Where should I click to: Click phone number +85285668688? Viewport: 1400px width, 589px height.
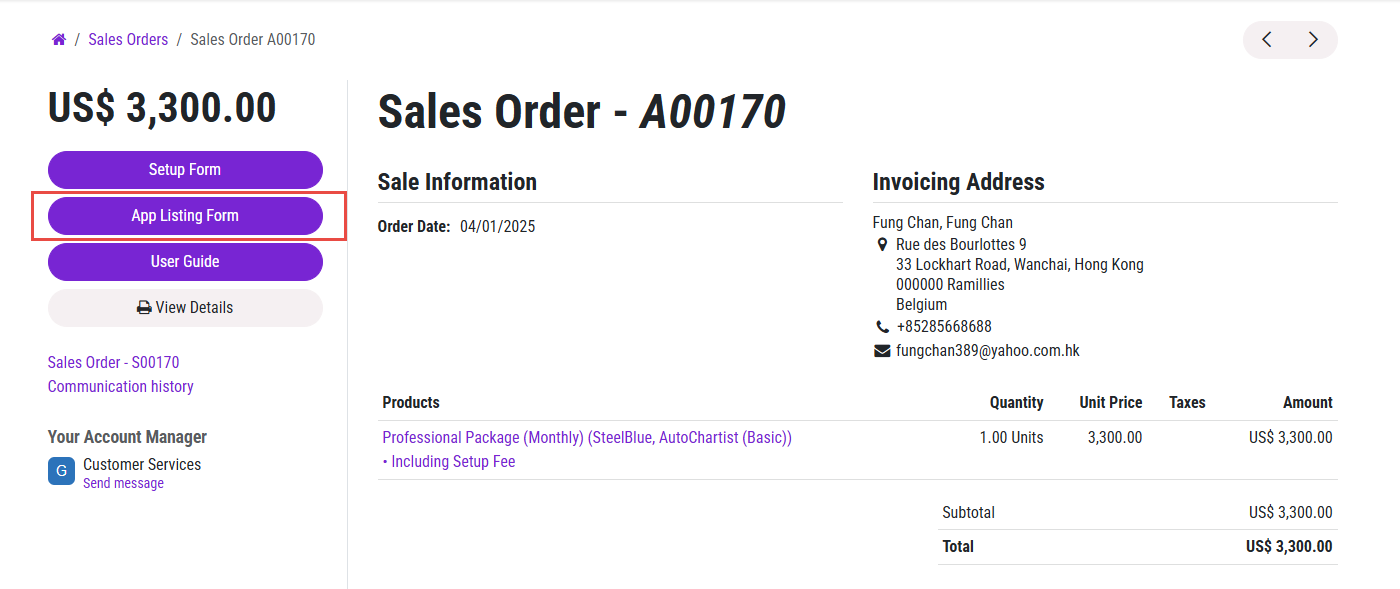pyautogui.click(x=944, y=327)
